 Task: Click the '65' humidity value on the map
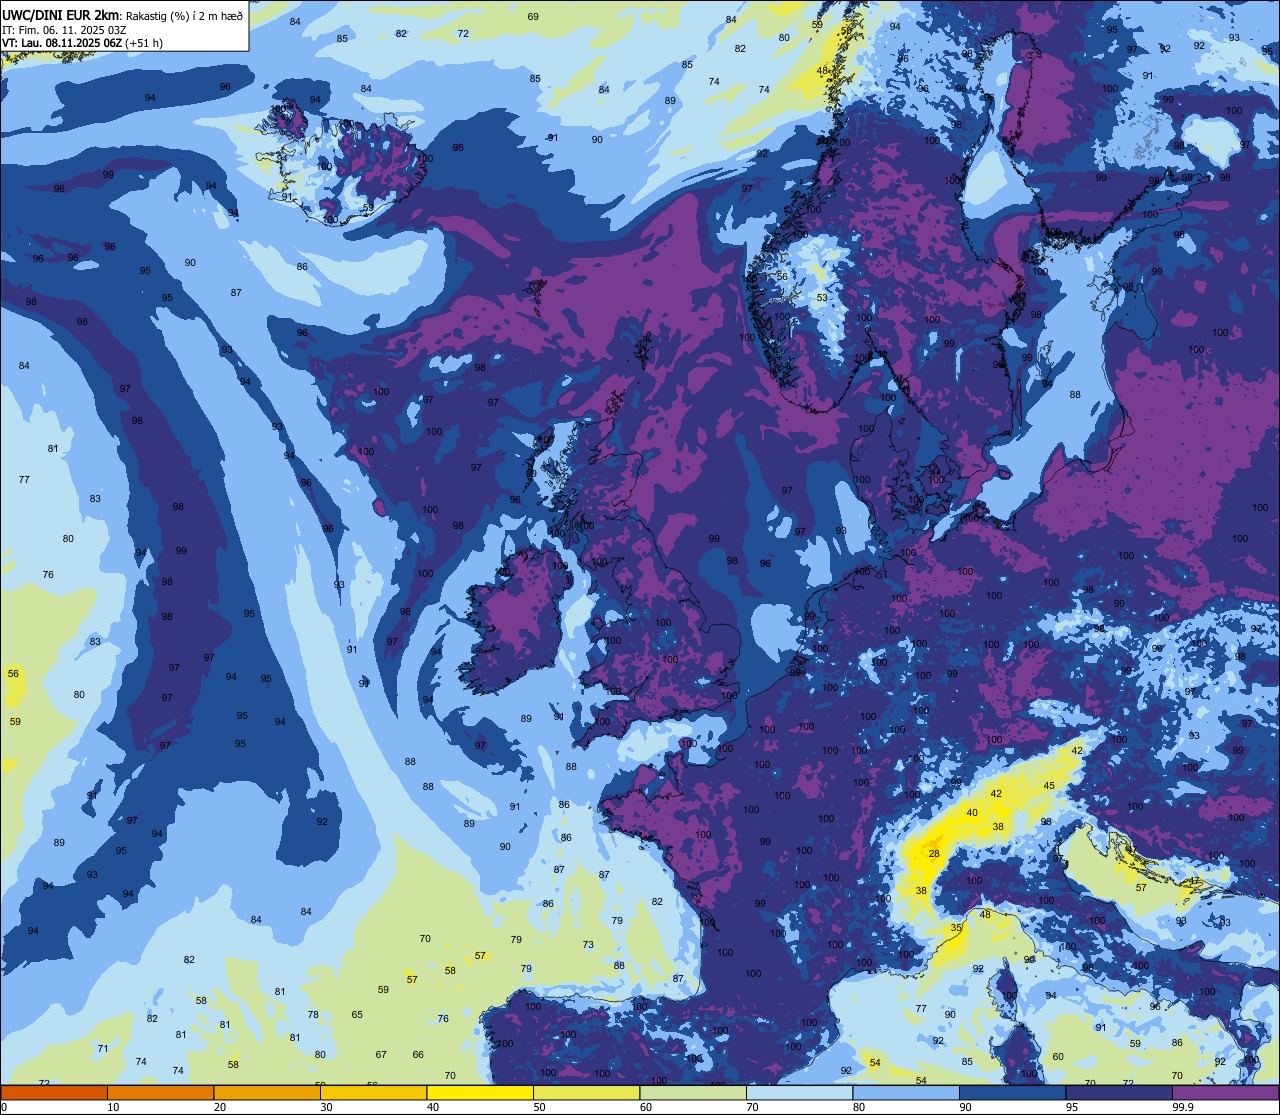(x=357, y=1014)
